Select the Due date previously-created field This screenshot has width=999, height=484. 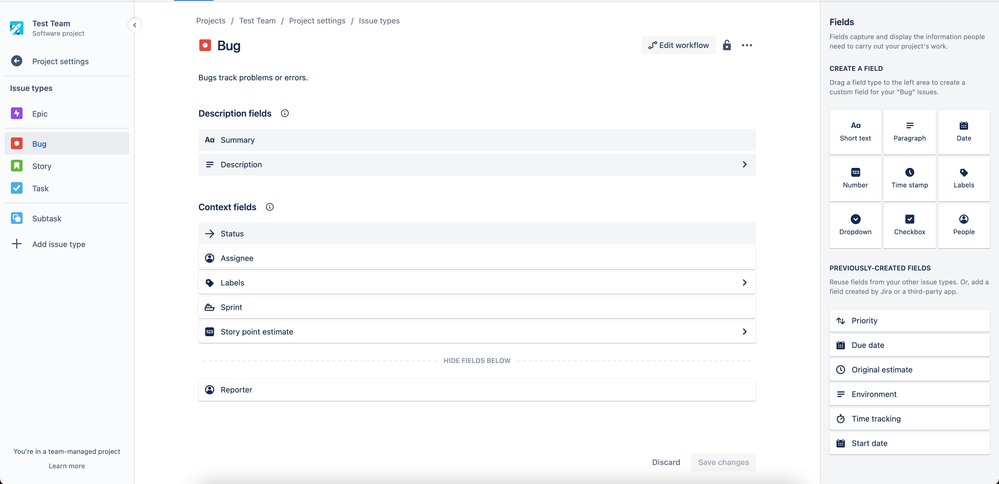click(x=909, y=345)
